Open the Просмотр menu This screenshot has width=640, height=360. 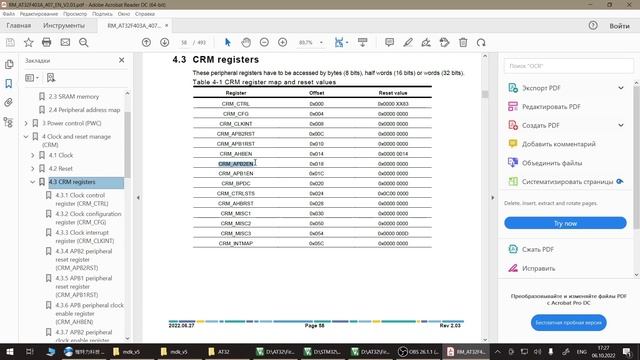click(x=75, y=14)
